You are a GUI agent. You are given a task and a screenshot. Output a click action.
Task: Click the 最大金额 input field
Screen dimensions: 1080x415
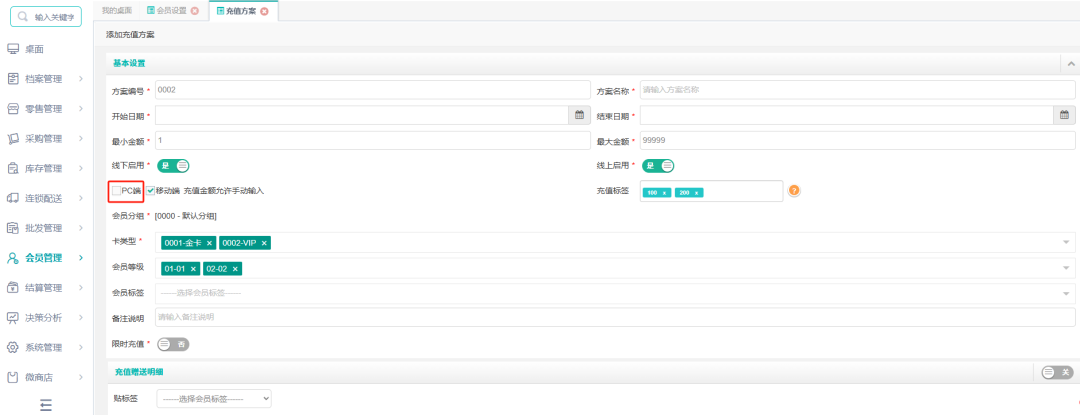(x=858, y=140)
